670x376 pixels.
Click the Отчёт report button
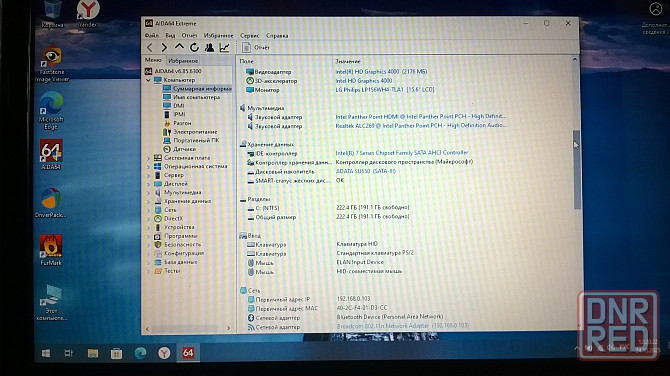coord(256,47)
